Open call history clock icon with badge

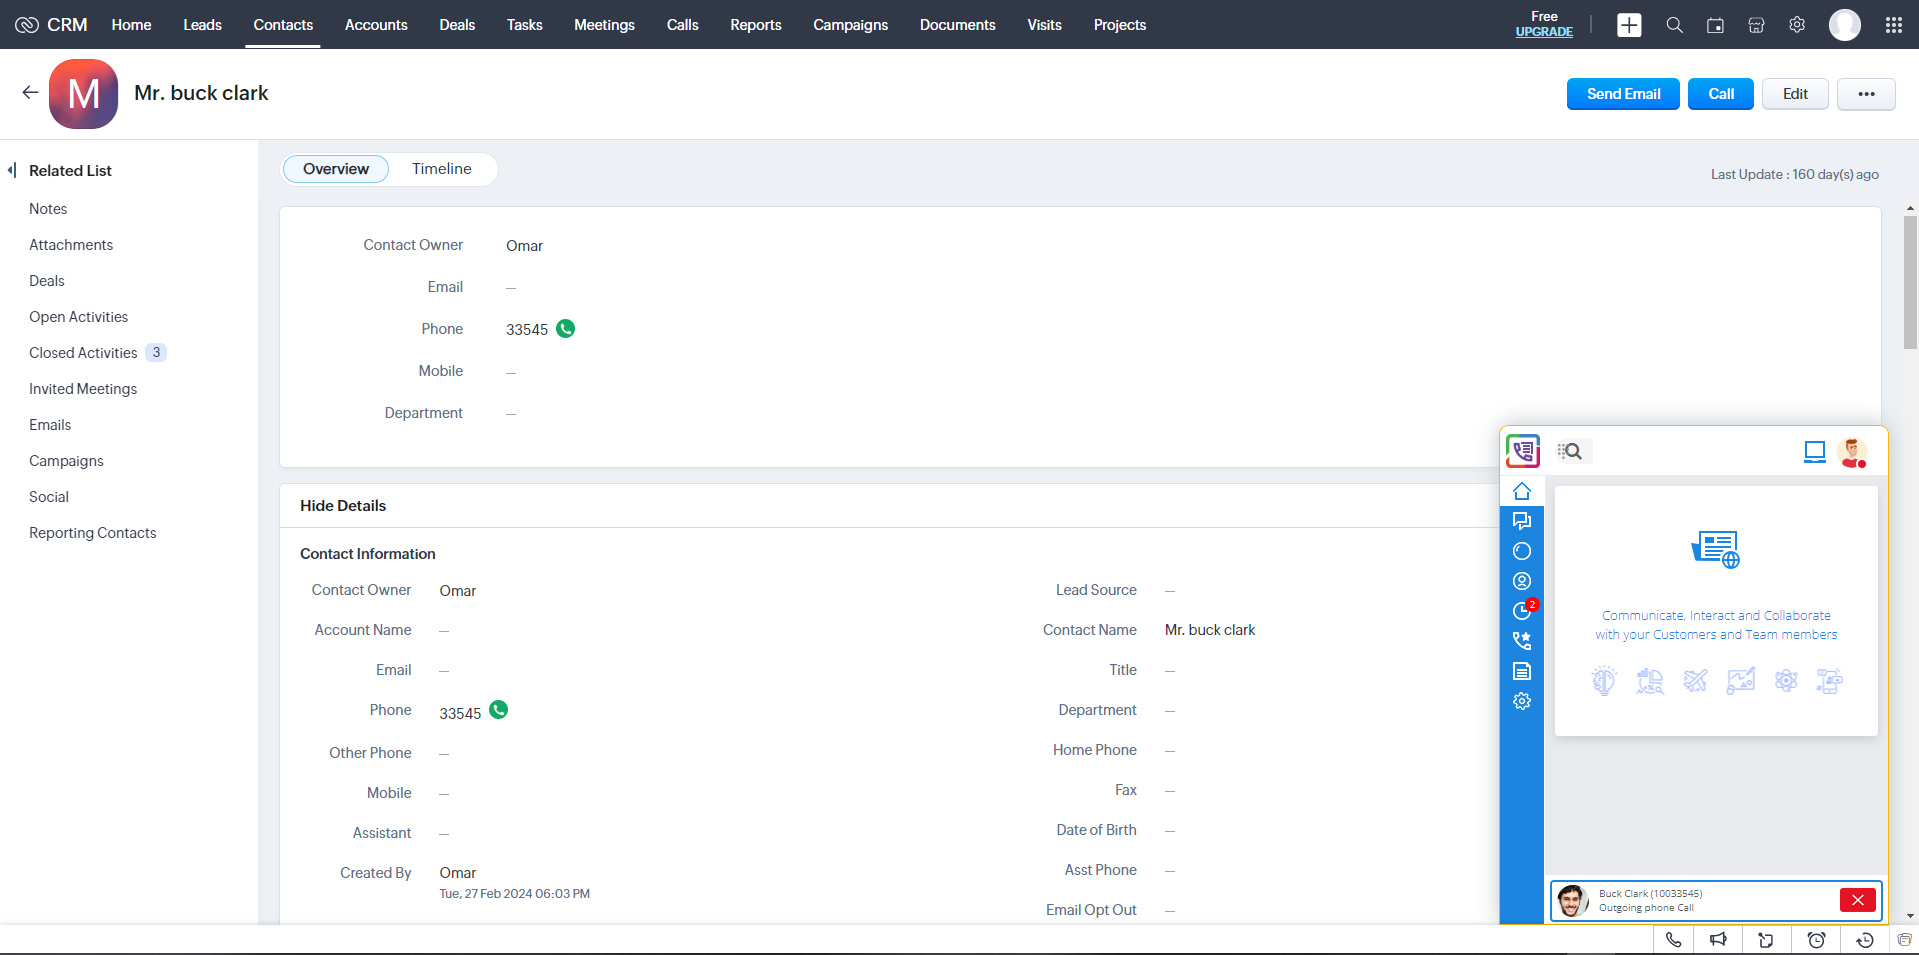coord(1522,611)
